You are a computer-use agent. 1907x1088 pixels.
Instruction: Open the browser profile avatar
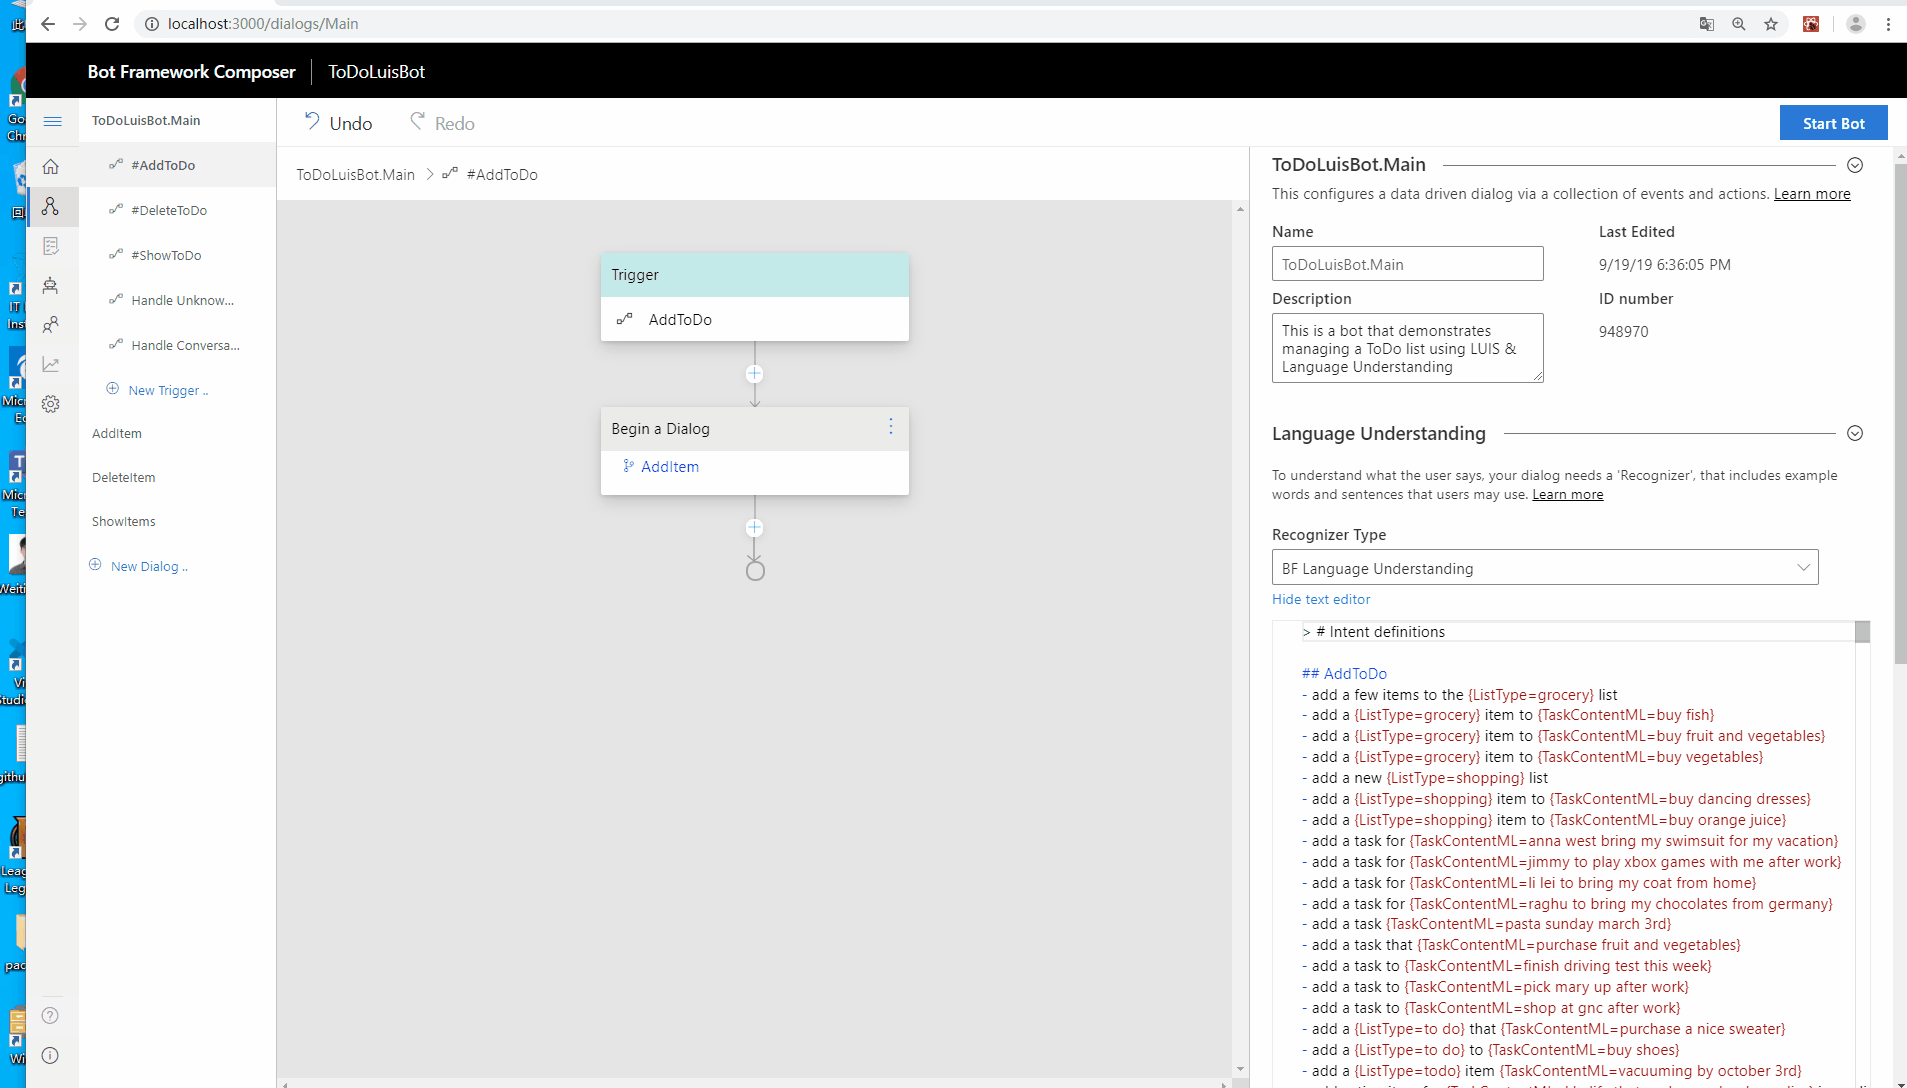[1856, 24]
